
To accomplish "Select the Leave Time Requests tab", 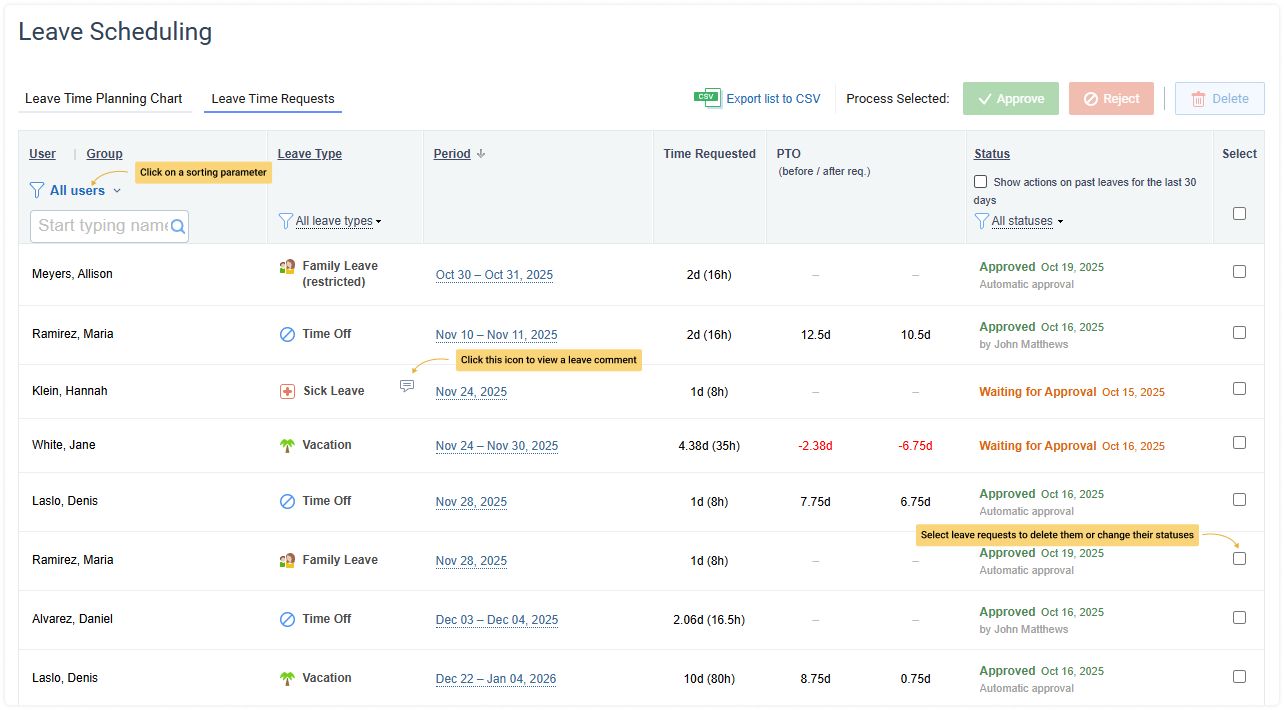I will point(273,99).
